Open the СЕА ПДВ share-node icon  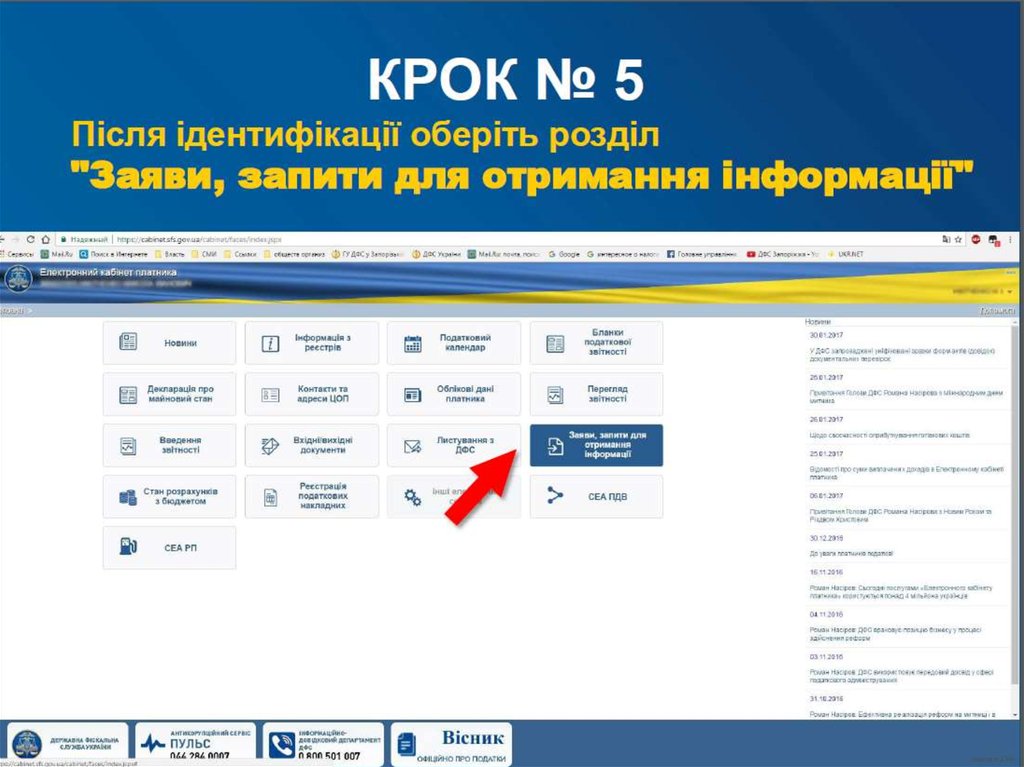pos(555,495)
